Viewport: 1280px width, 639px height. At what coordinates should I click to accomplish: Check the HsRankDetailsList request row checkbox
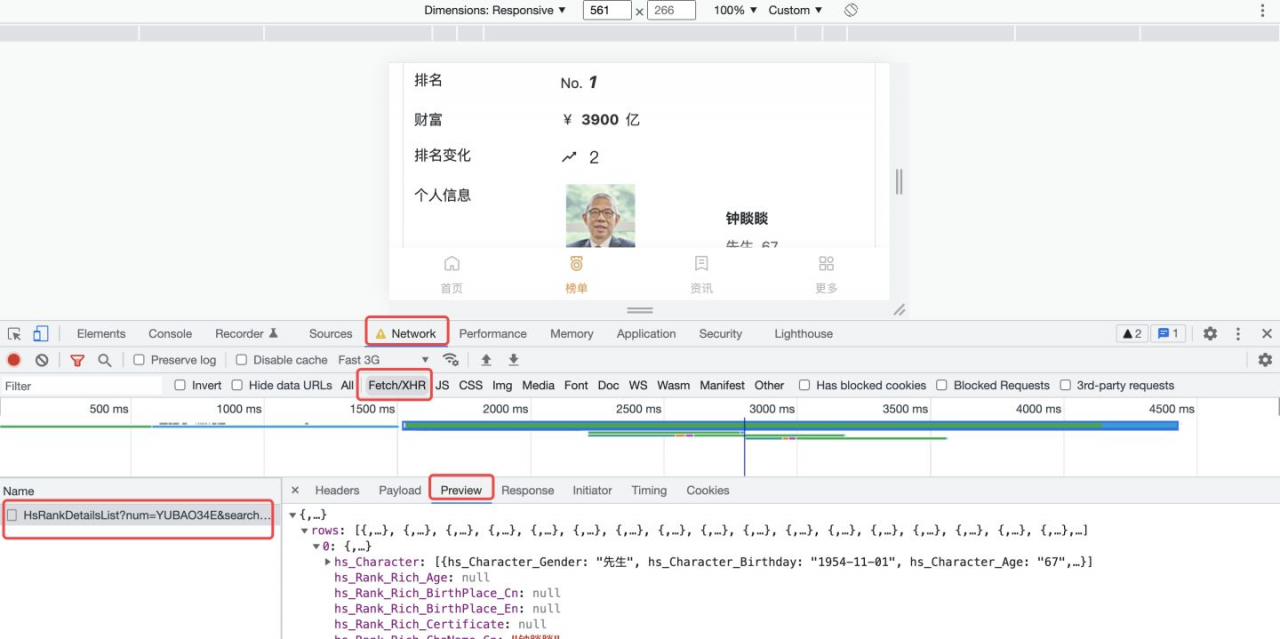(12, 515)
